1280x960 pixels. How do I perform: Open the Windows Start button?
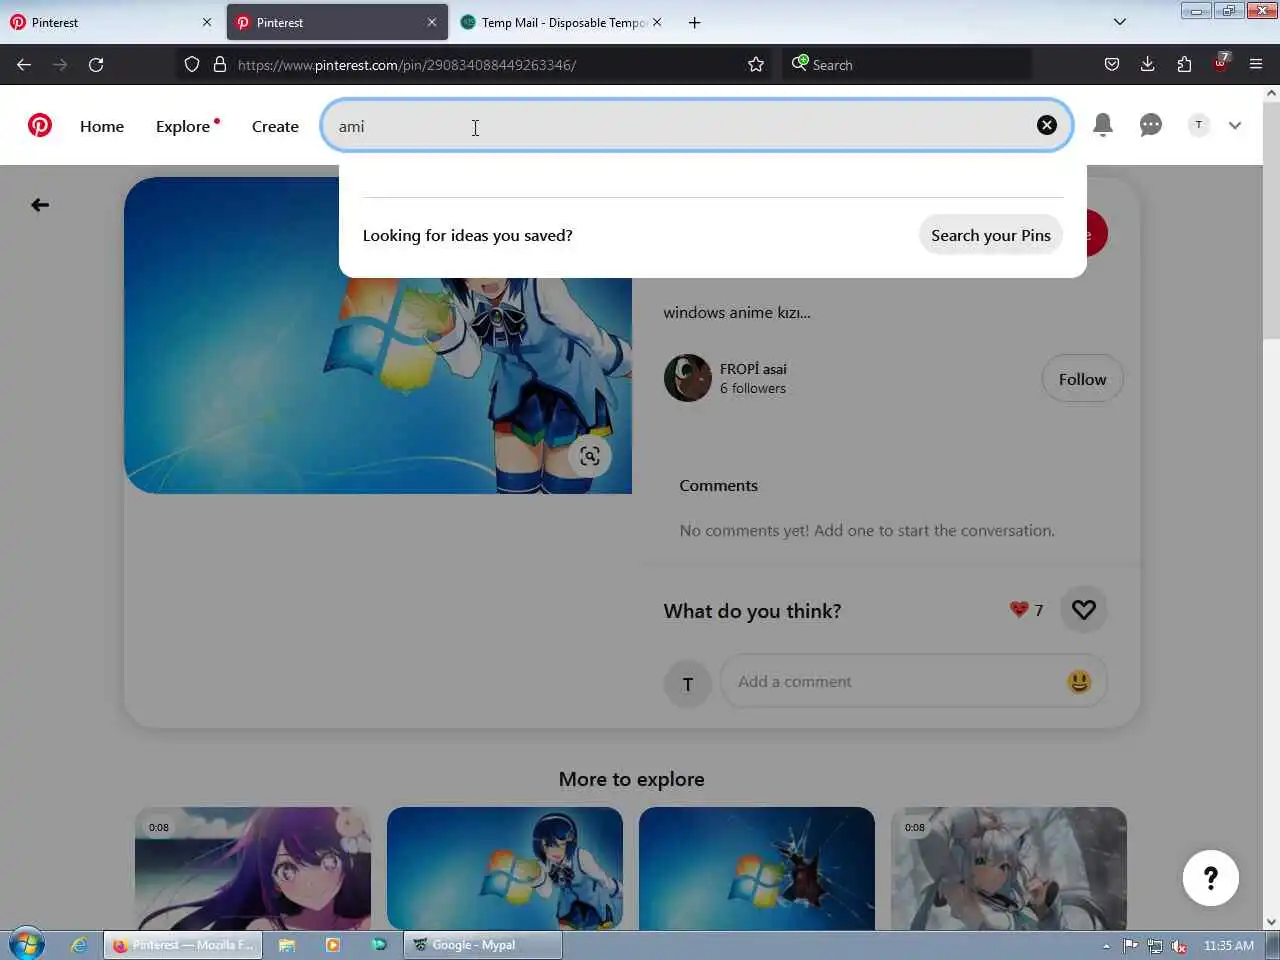26,944
